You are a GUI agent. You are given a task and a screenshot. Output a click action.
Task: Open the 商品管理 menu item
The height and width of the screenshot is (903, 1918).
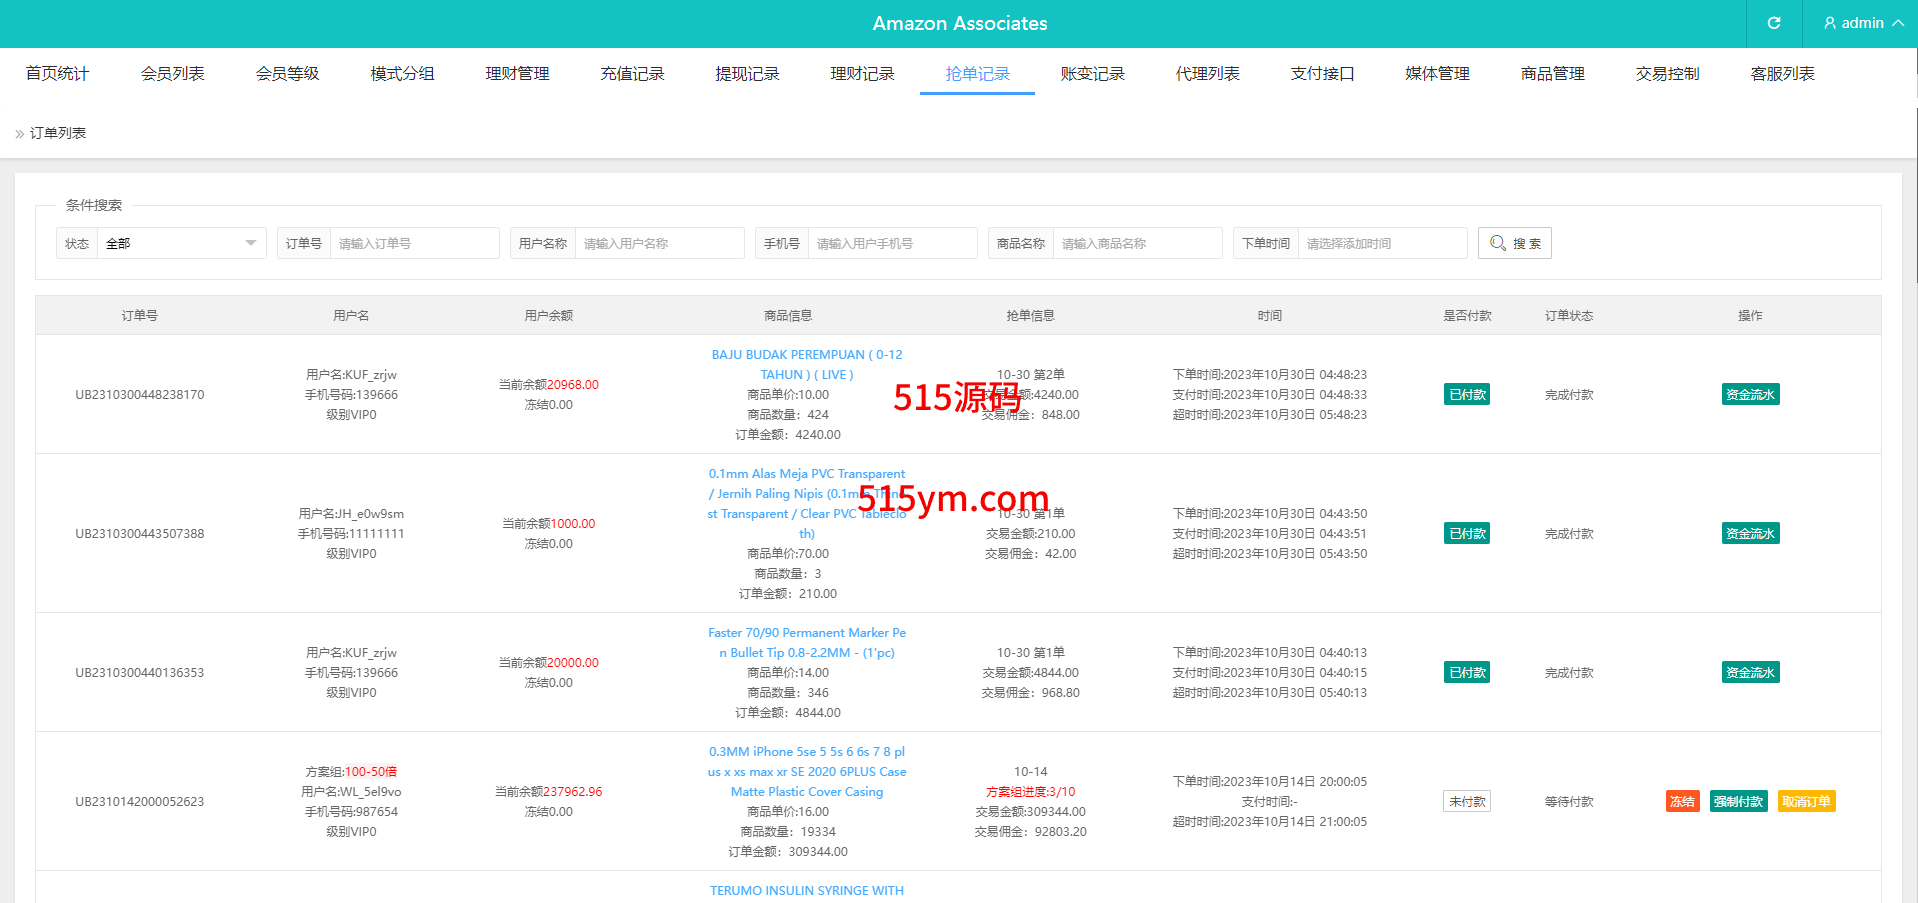pos(1552,74)
